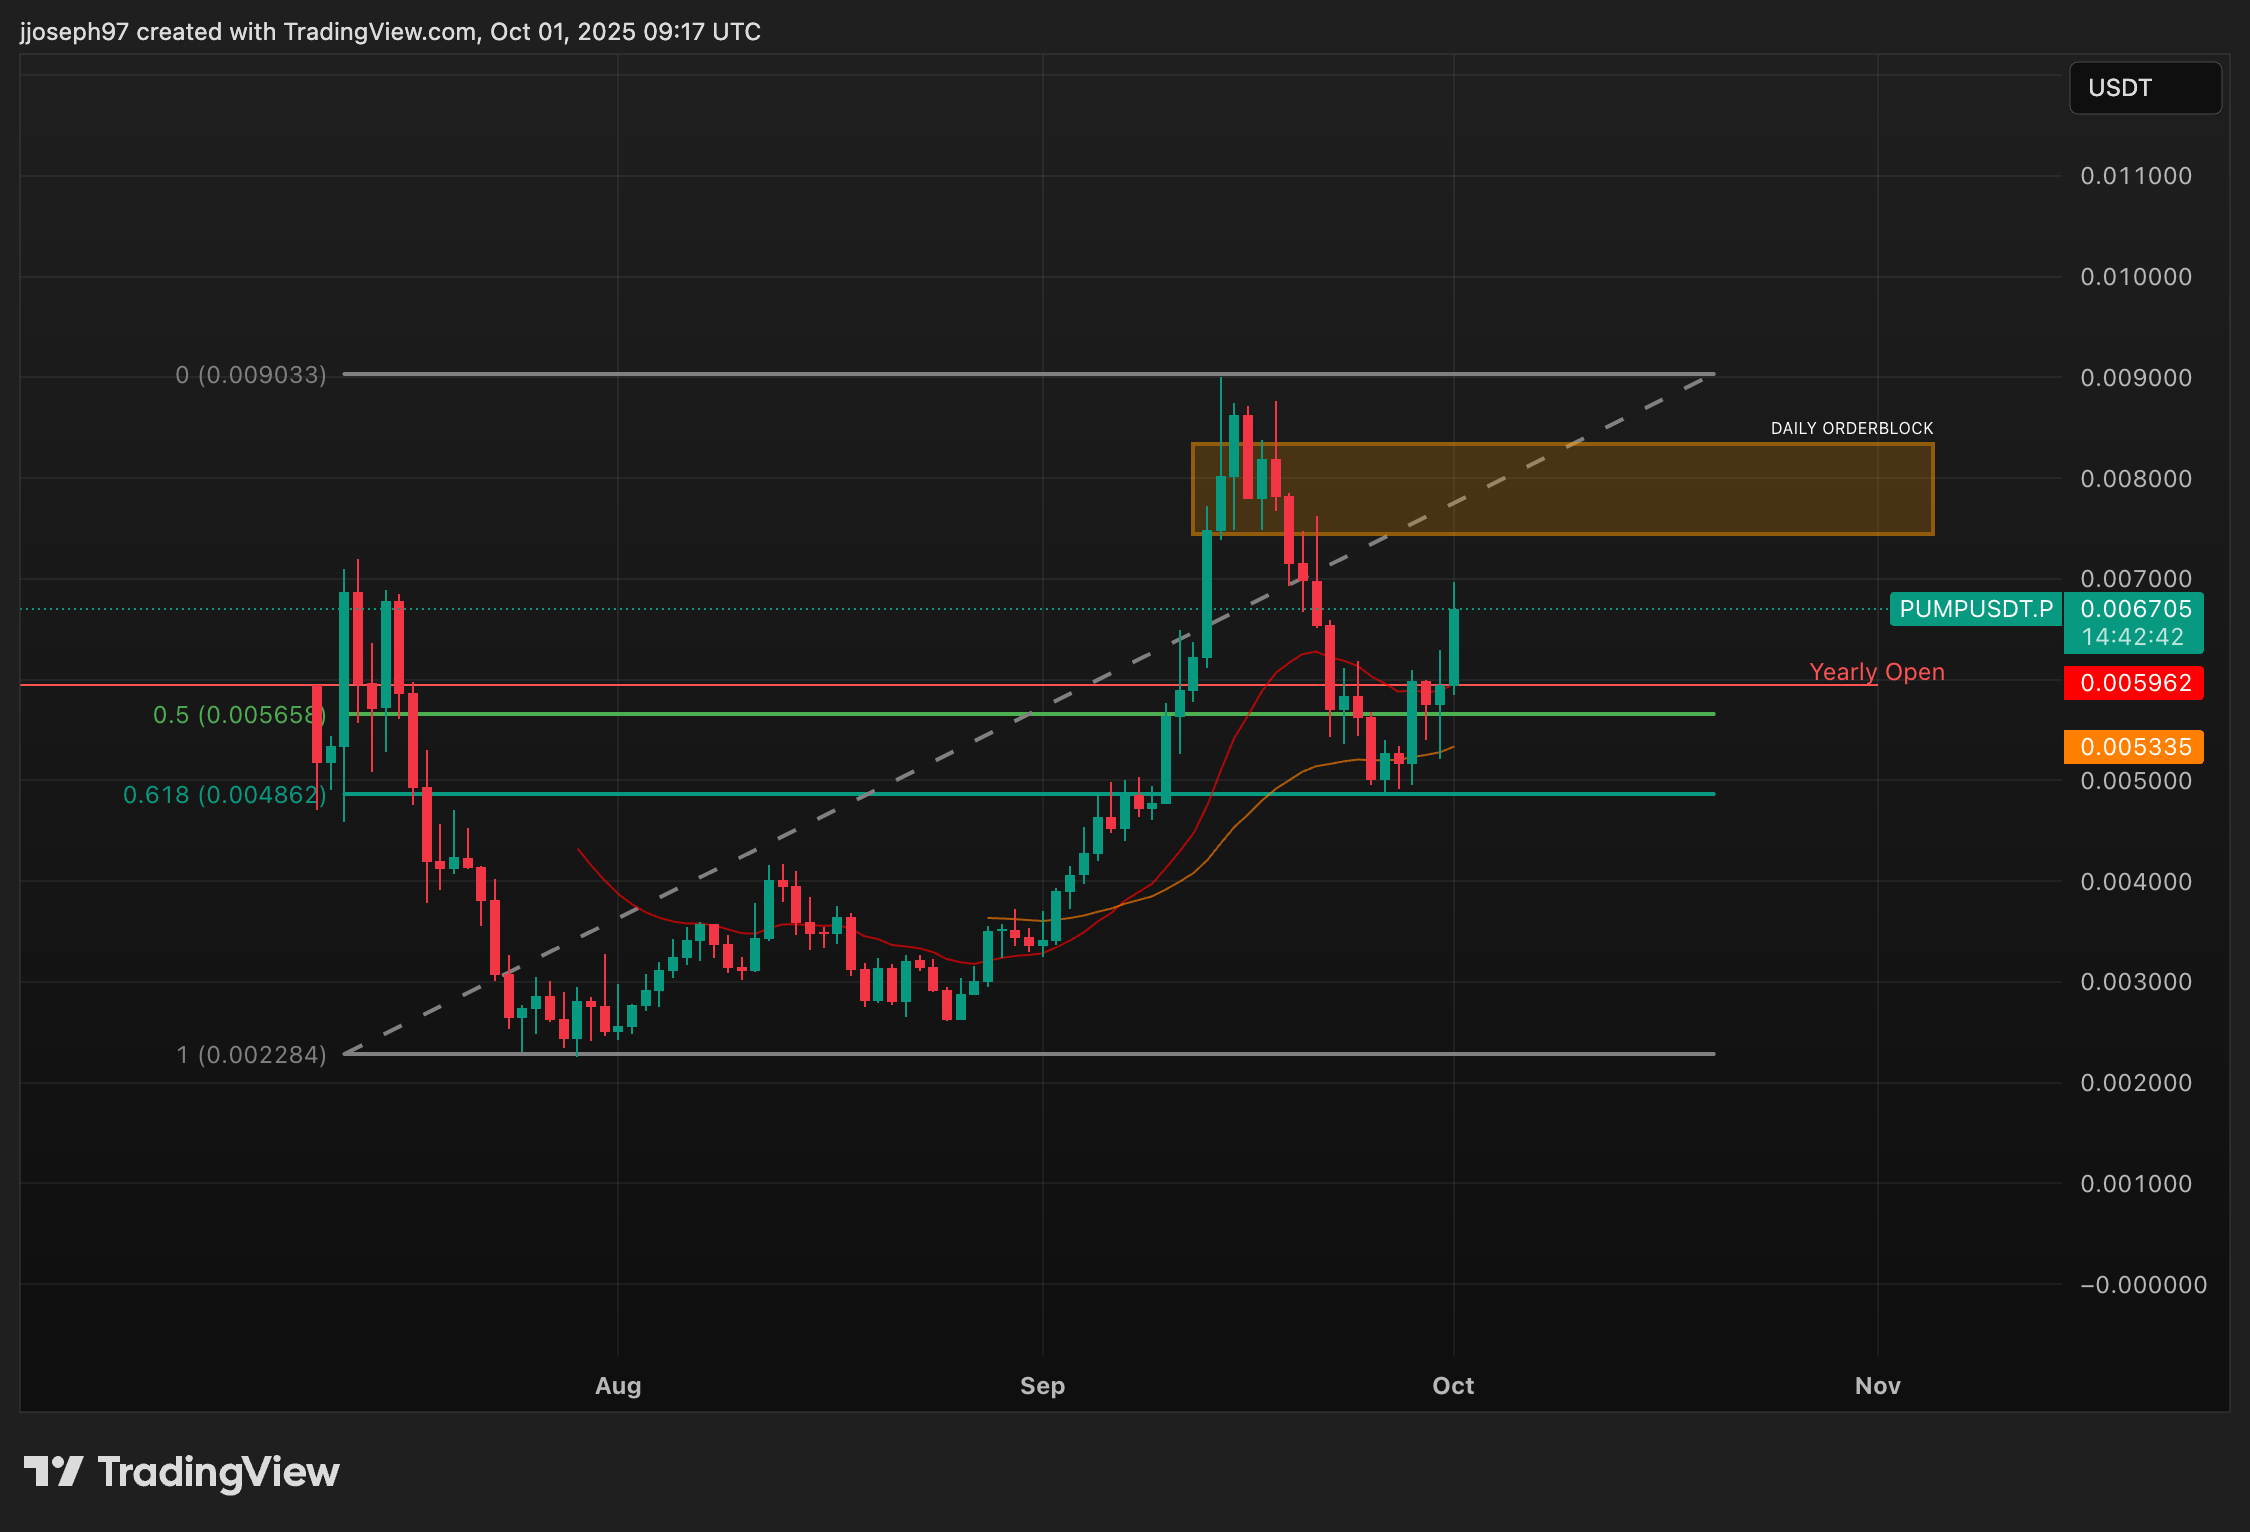Click the orange 0.005335 price label
The height and width of the screenshot is (1532, 2250).
[2135, 747]
